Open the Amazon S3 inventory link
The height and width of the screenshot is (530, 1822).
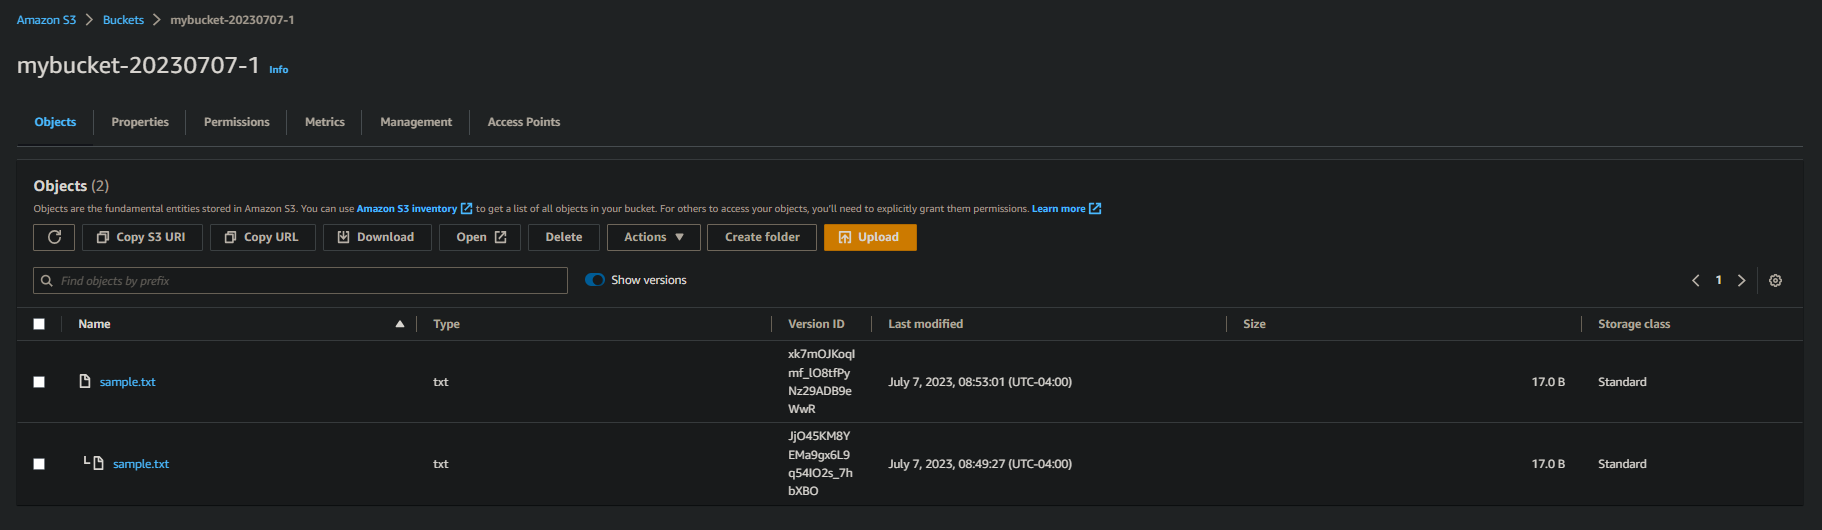click(407, 209)
